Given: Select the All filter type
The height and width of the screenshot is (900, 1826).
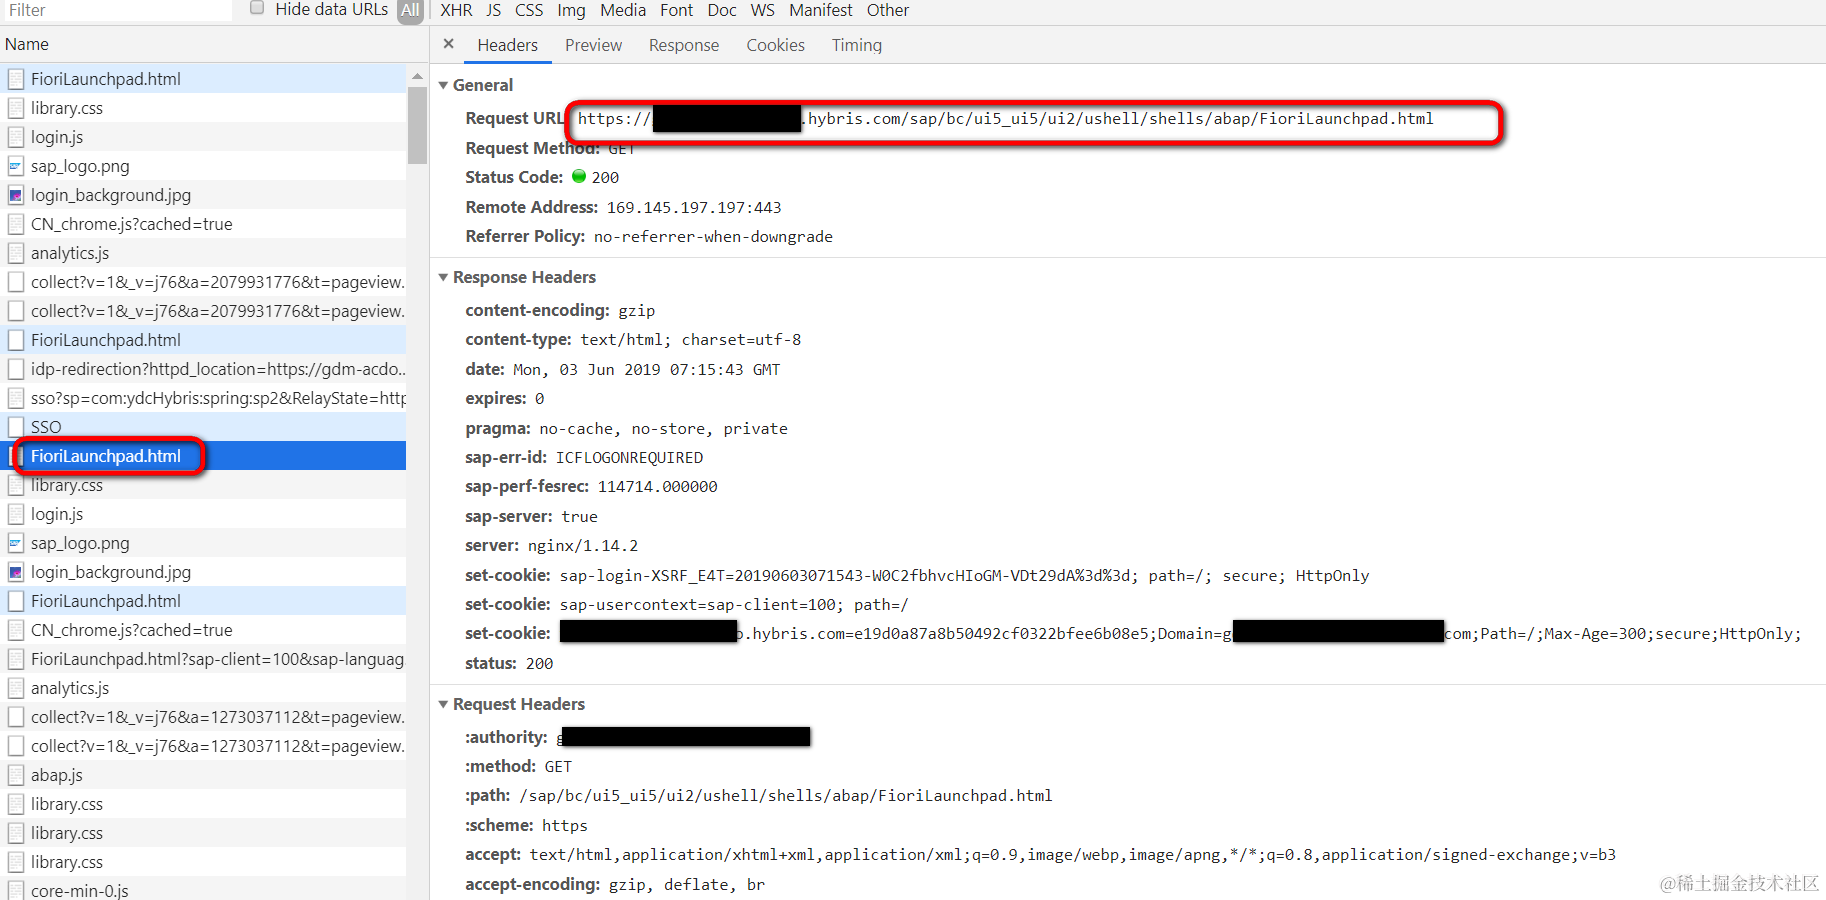Looking at the screenshot, I should [x=411, y=10].
